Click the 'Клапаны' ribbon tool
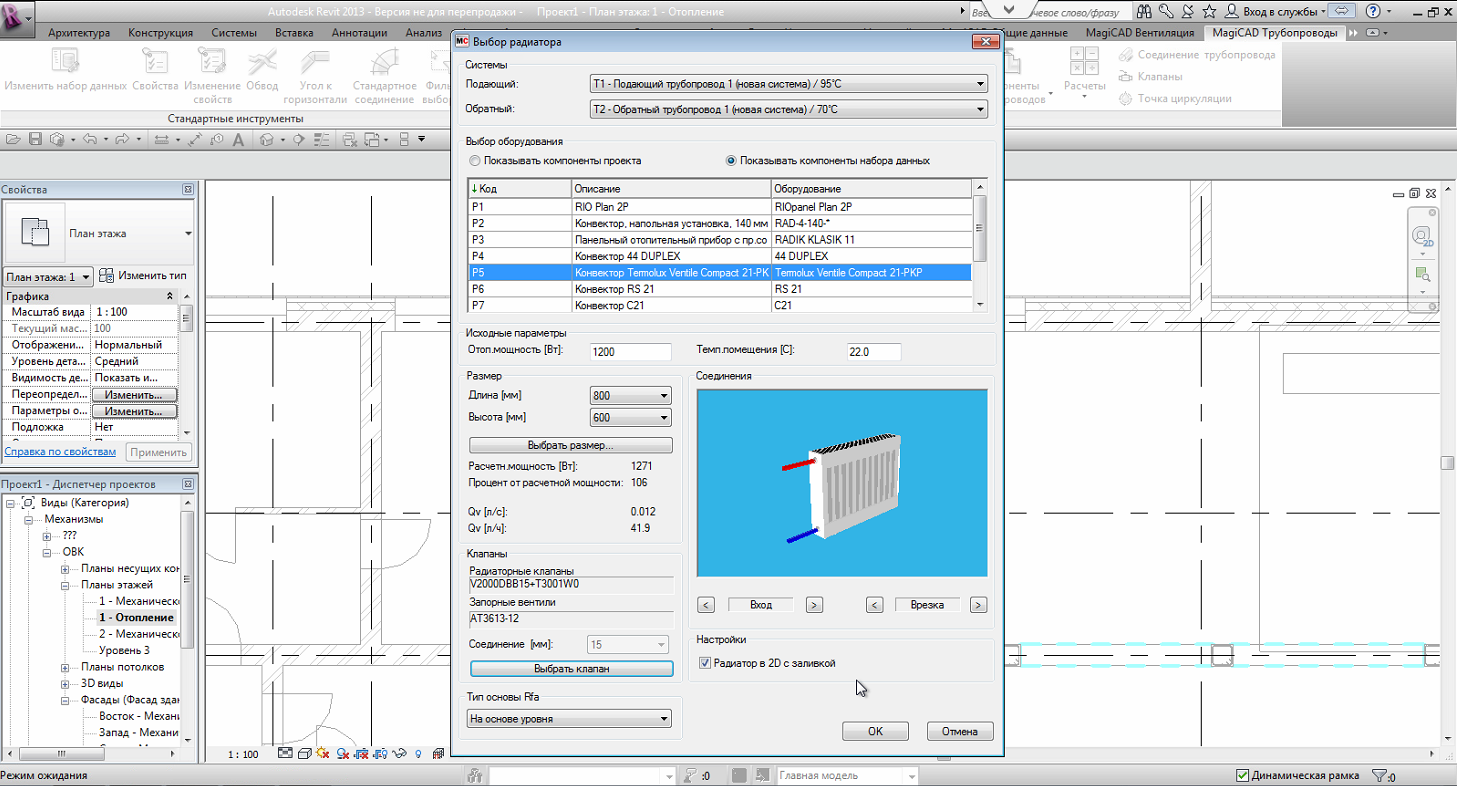This screenshot has height=786, width=1457. 1151,76
